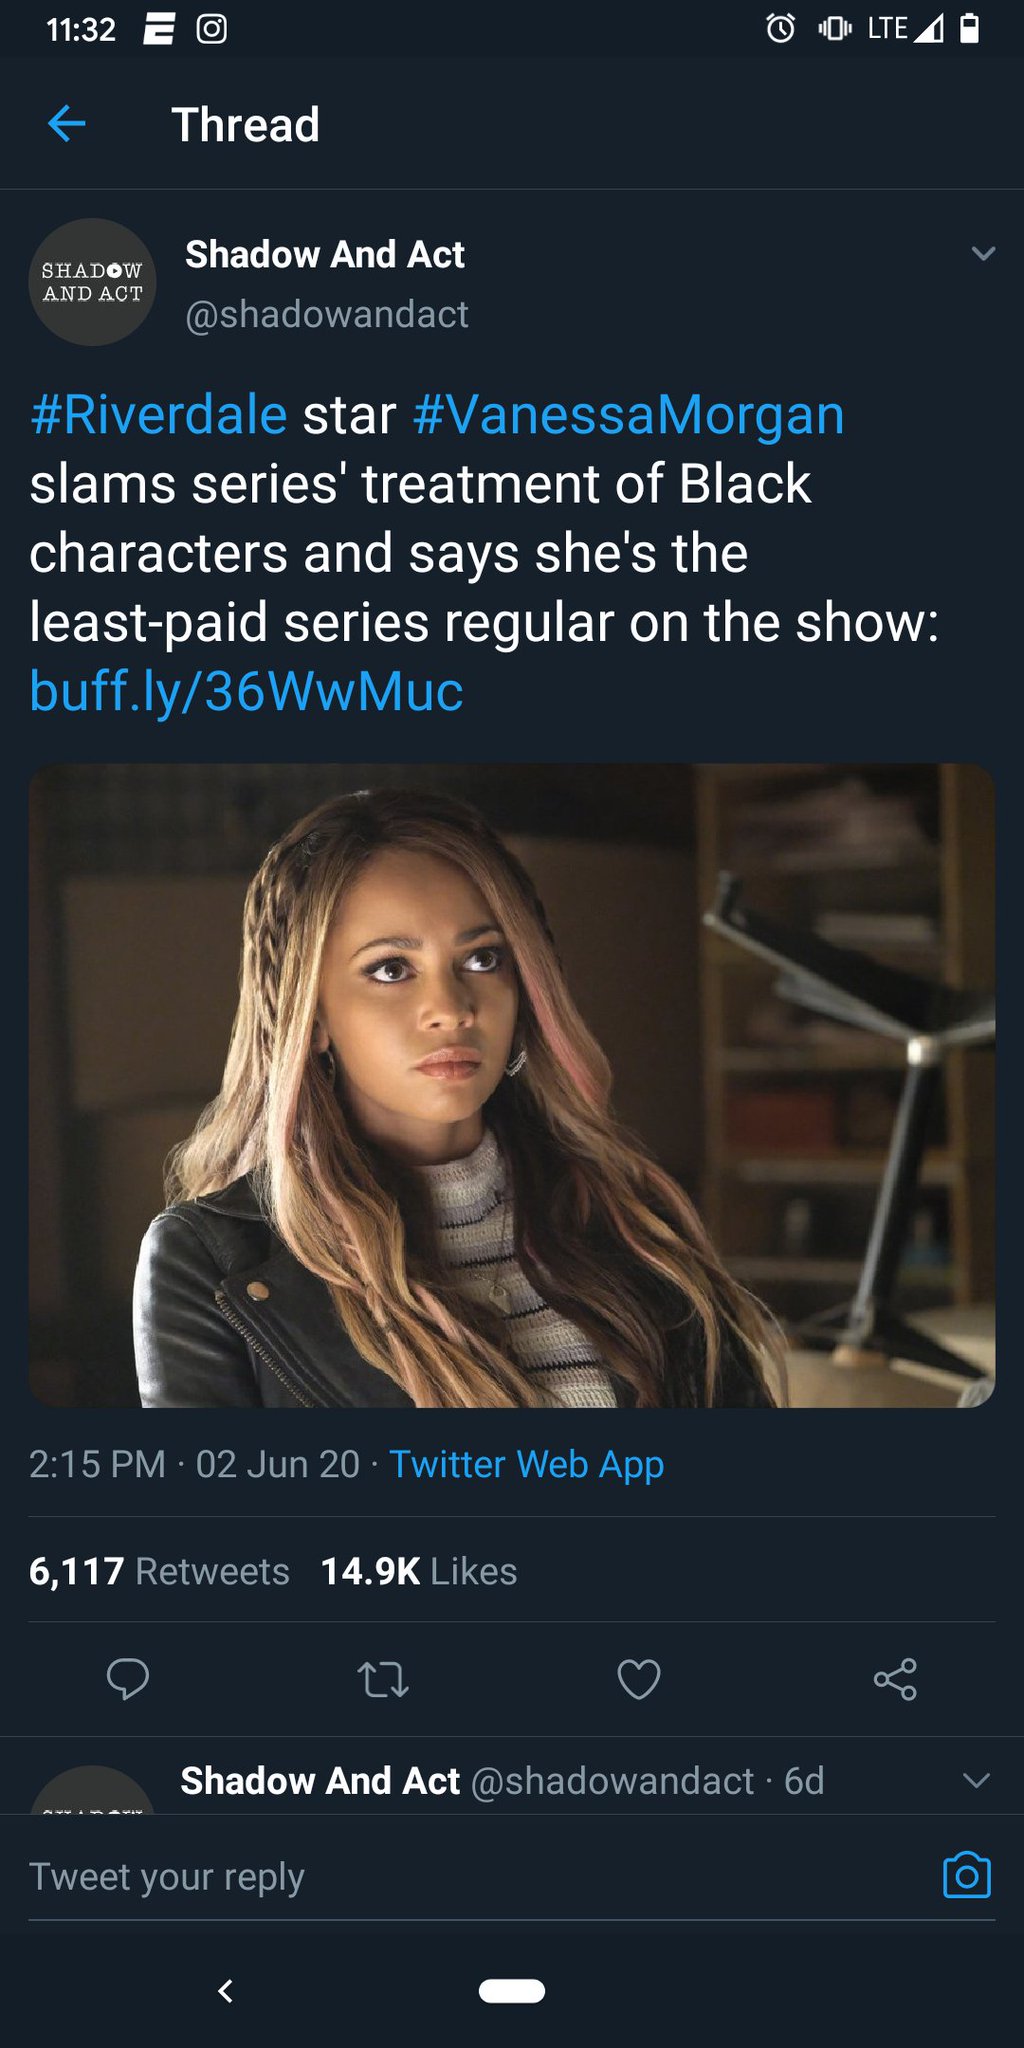Open the #VanessaMorgan hashtag
This screenshot has height=2048, width=1024.
[629, 415]
